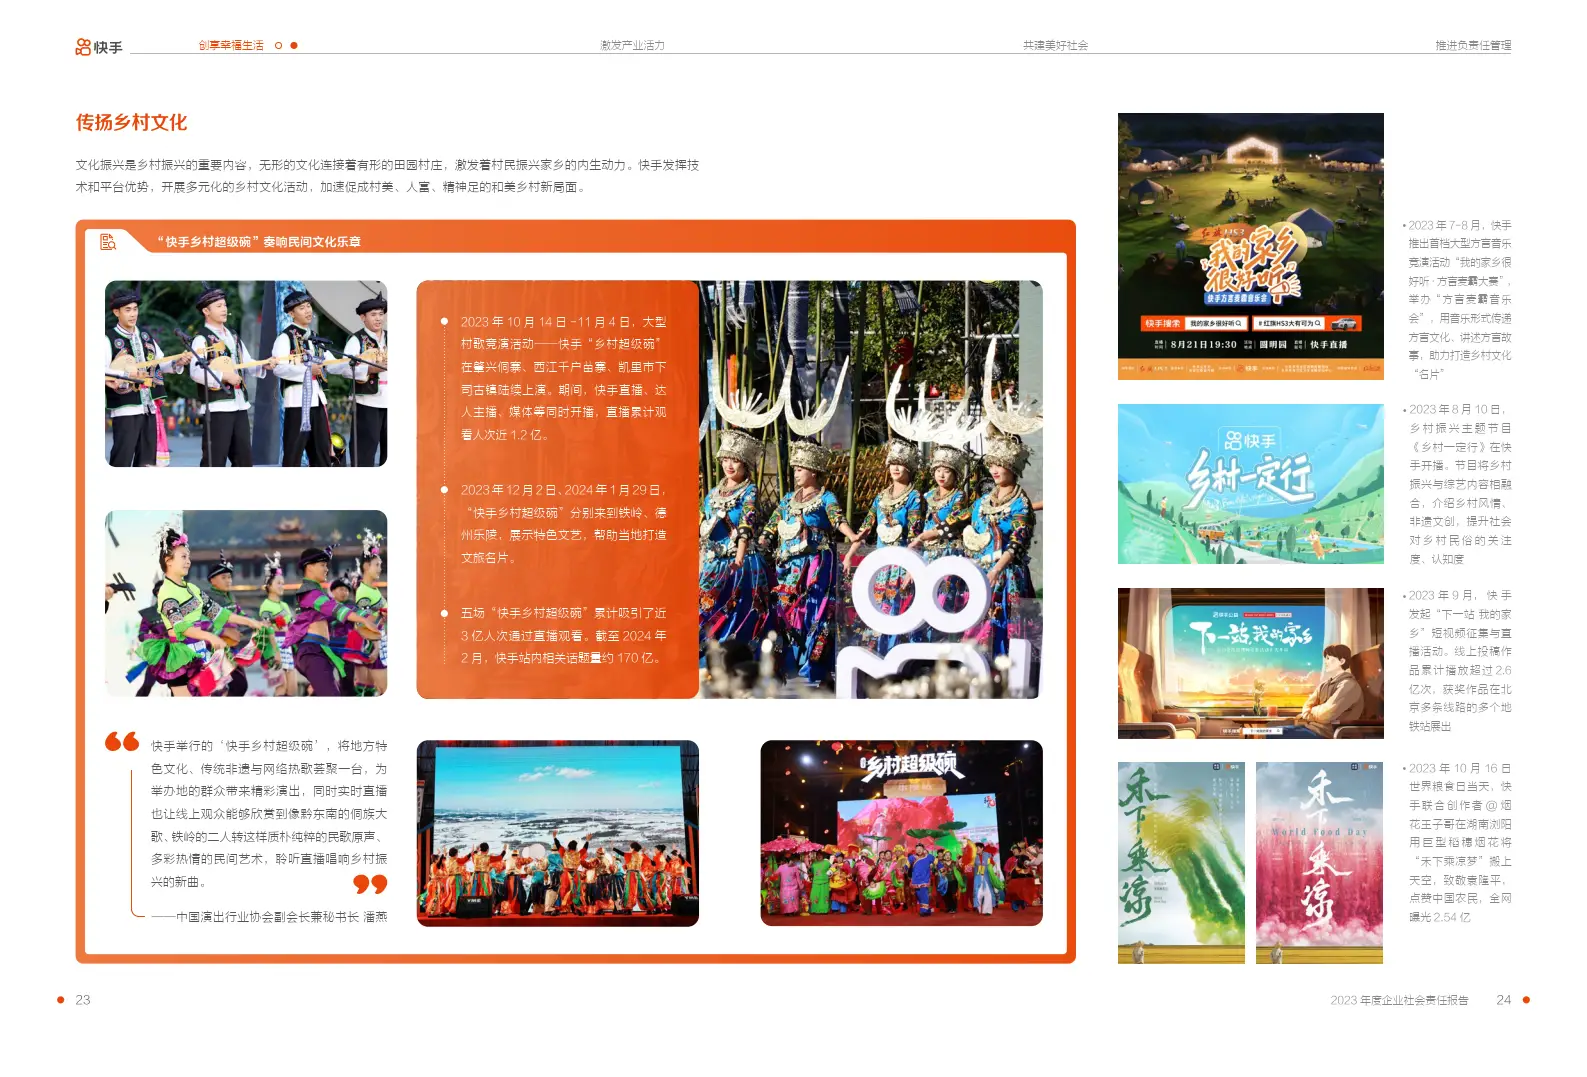Open the 我的家乡很好听 night event poster
Screen dimensions: 1587x1077
[1251, 246]
